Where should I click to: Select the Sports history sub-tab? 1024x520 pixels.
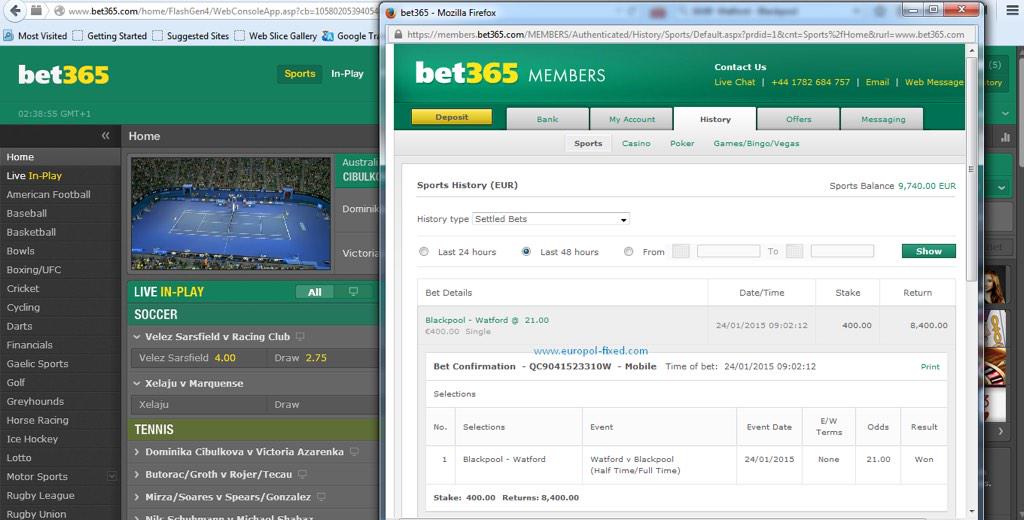pyautogui.click(x=588, y=144)
